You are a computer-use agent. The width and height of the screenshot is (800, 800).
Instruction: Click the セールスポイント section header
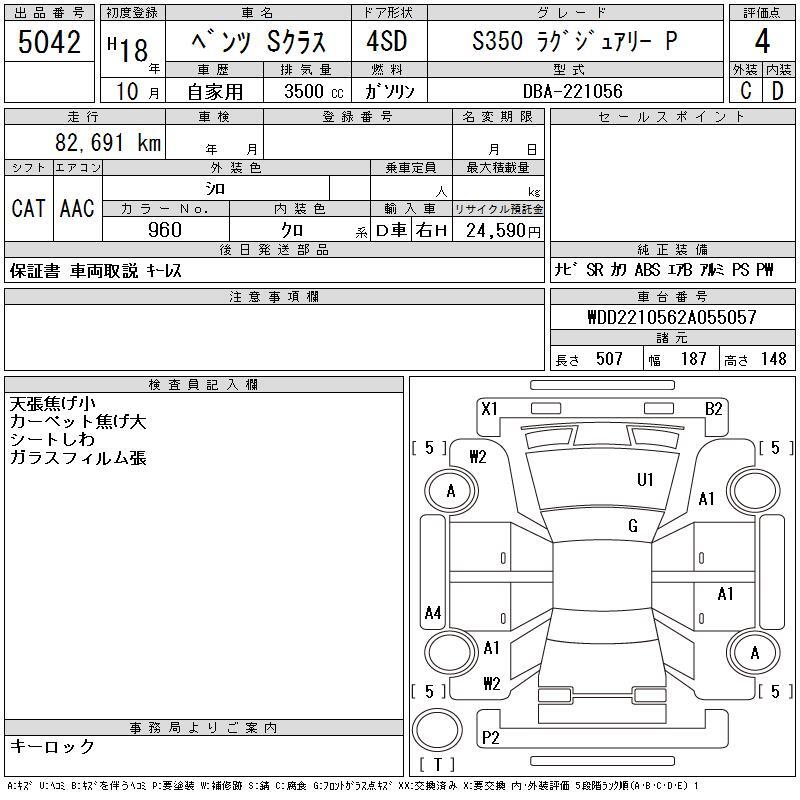pos(672,117)
